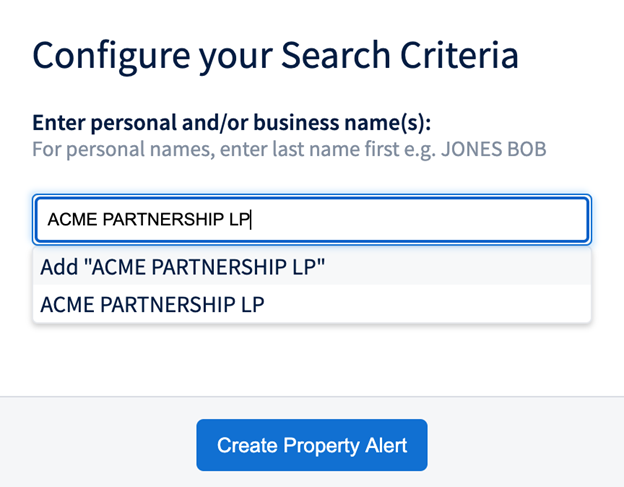This screenshot has height=487, width=624.
Task: Select the Add "ACME PARTNERSHIP LP" suggestion
Action: 183,268
